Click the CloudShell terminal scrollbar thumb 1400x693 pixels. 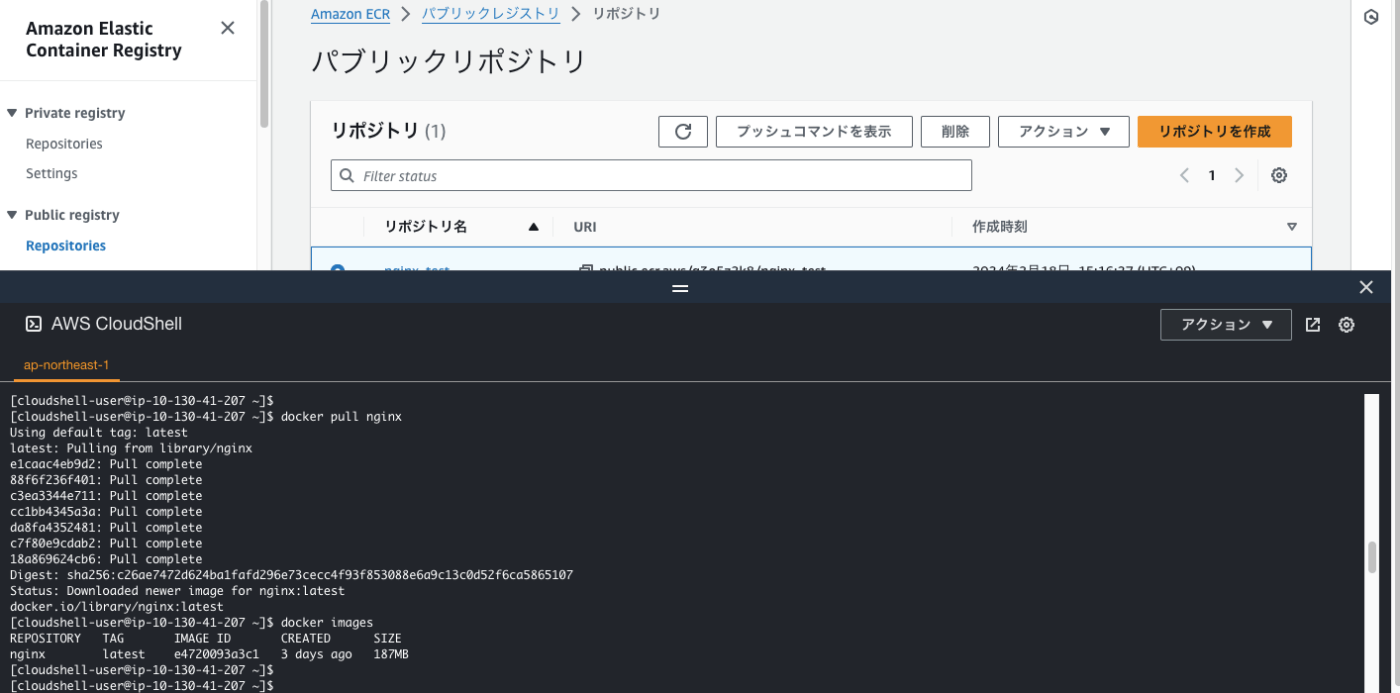(x=1372, y=558)
